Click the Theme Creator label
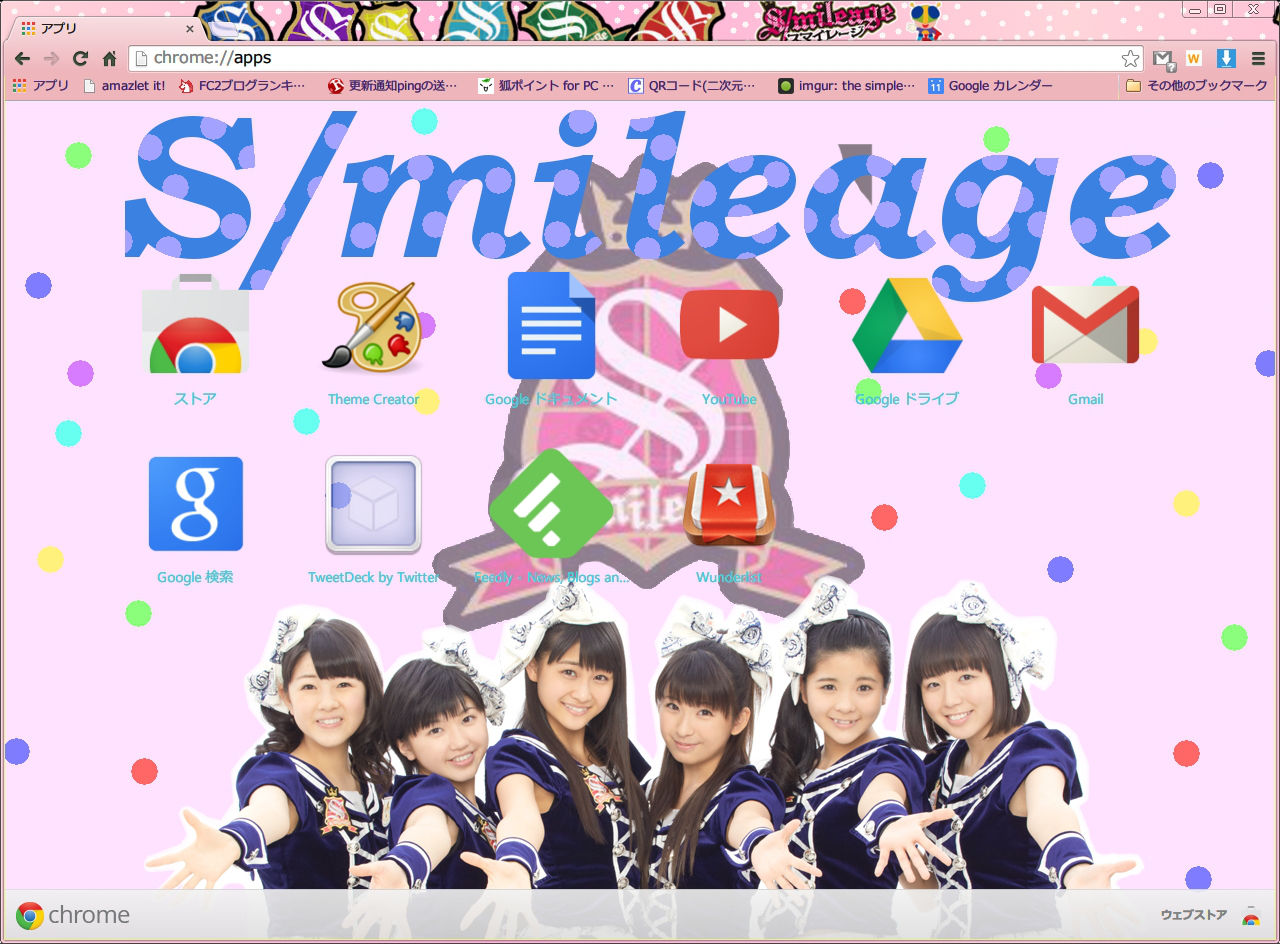The width and height of the screenshot is (1280, 944). [373, 399]
